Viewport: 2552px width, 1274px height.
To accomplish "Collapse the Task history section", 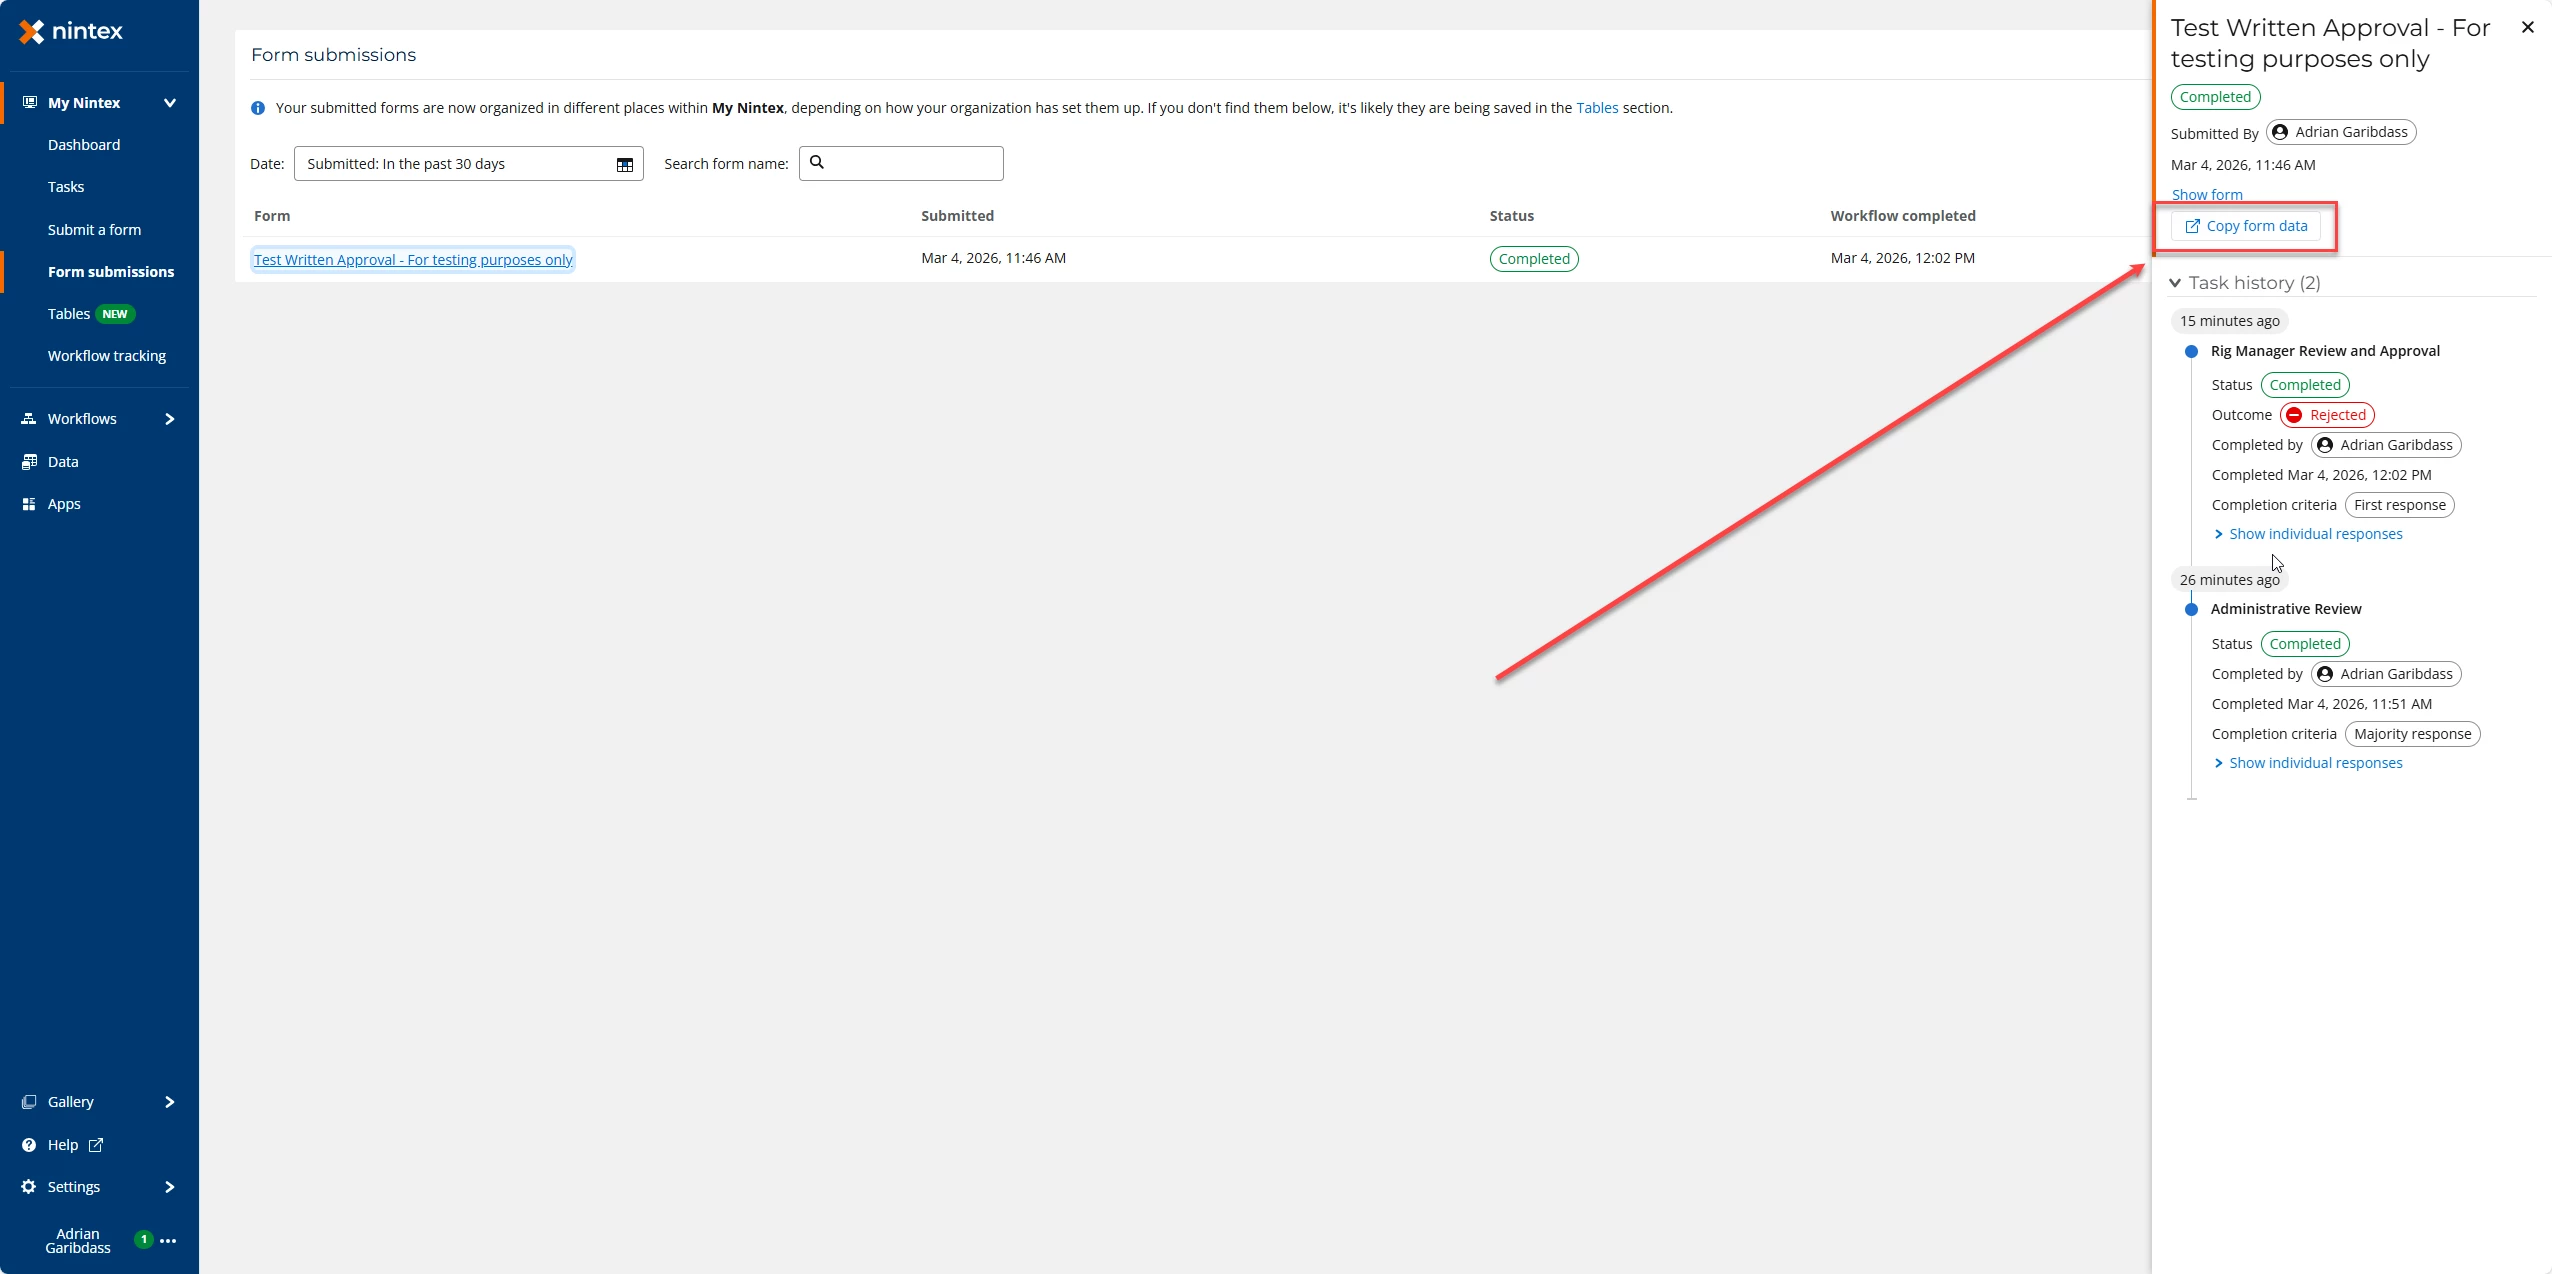I will (2175, 283).
